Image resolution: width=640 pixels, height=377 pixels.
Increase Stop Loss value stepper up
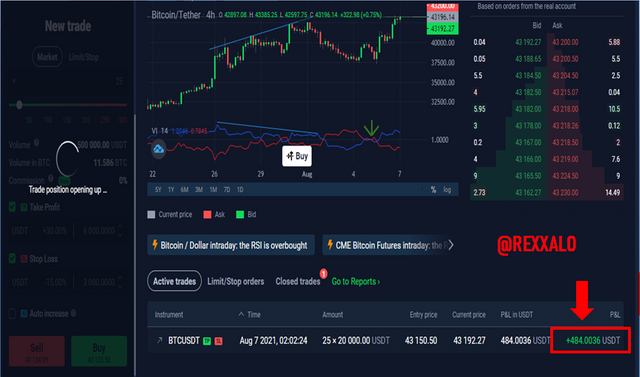click(120, 278)
